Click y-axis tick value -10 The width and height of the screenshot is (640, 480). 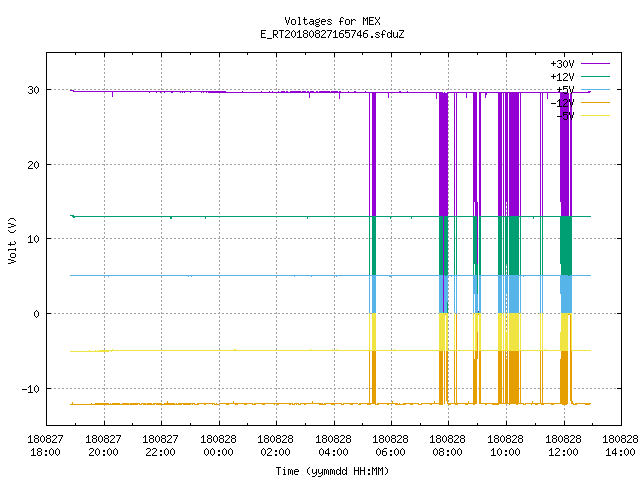31,389
